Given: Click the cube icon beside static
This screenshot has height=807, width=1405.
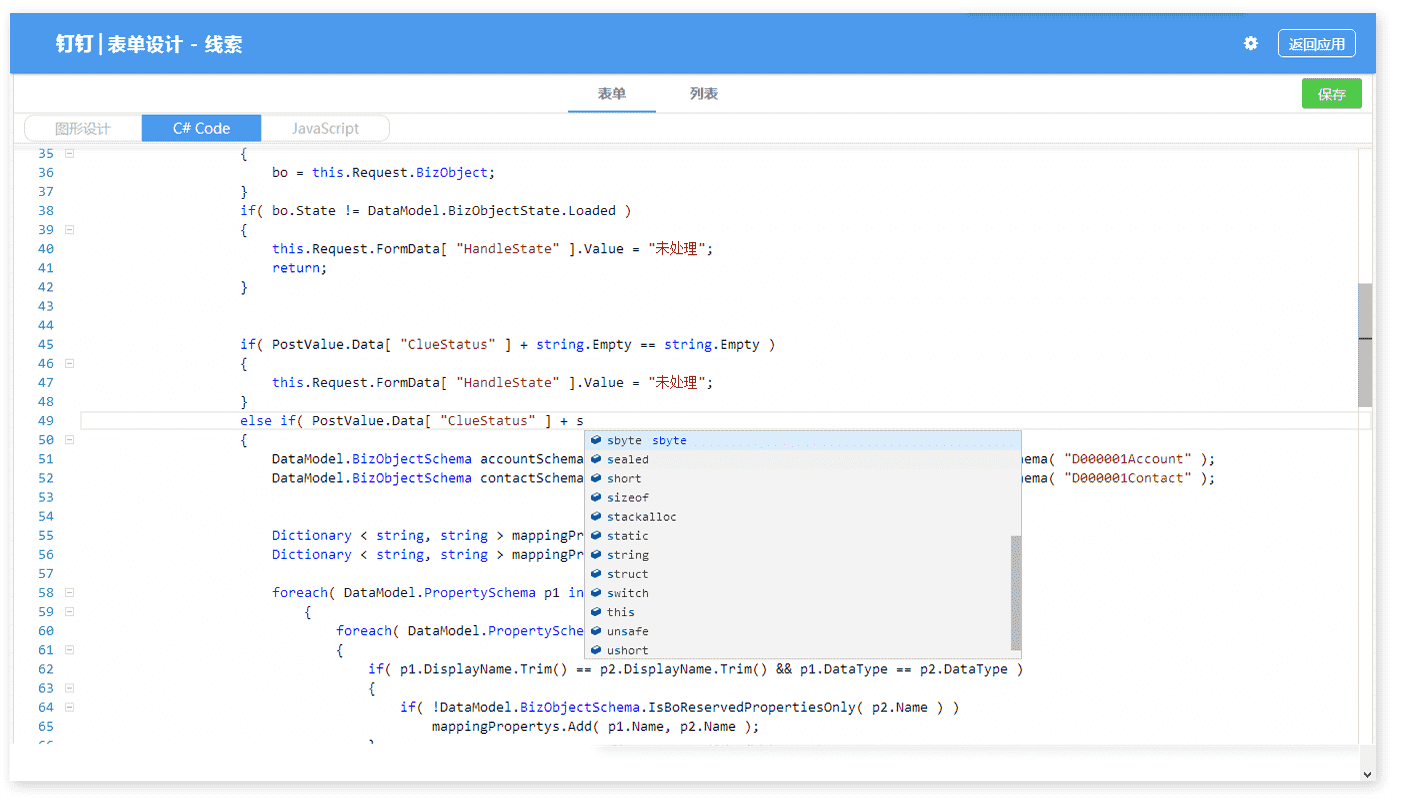Looking at the screenshot, I should [x=596, y=536].
